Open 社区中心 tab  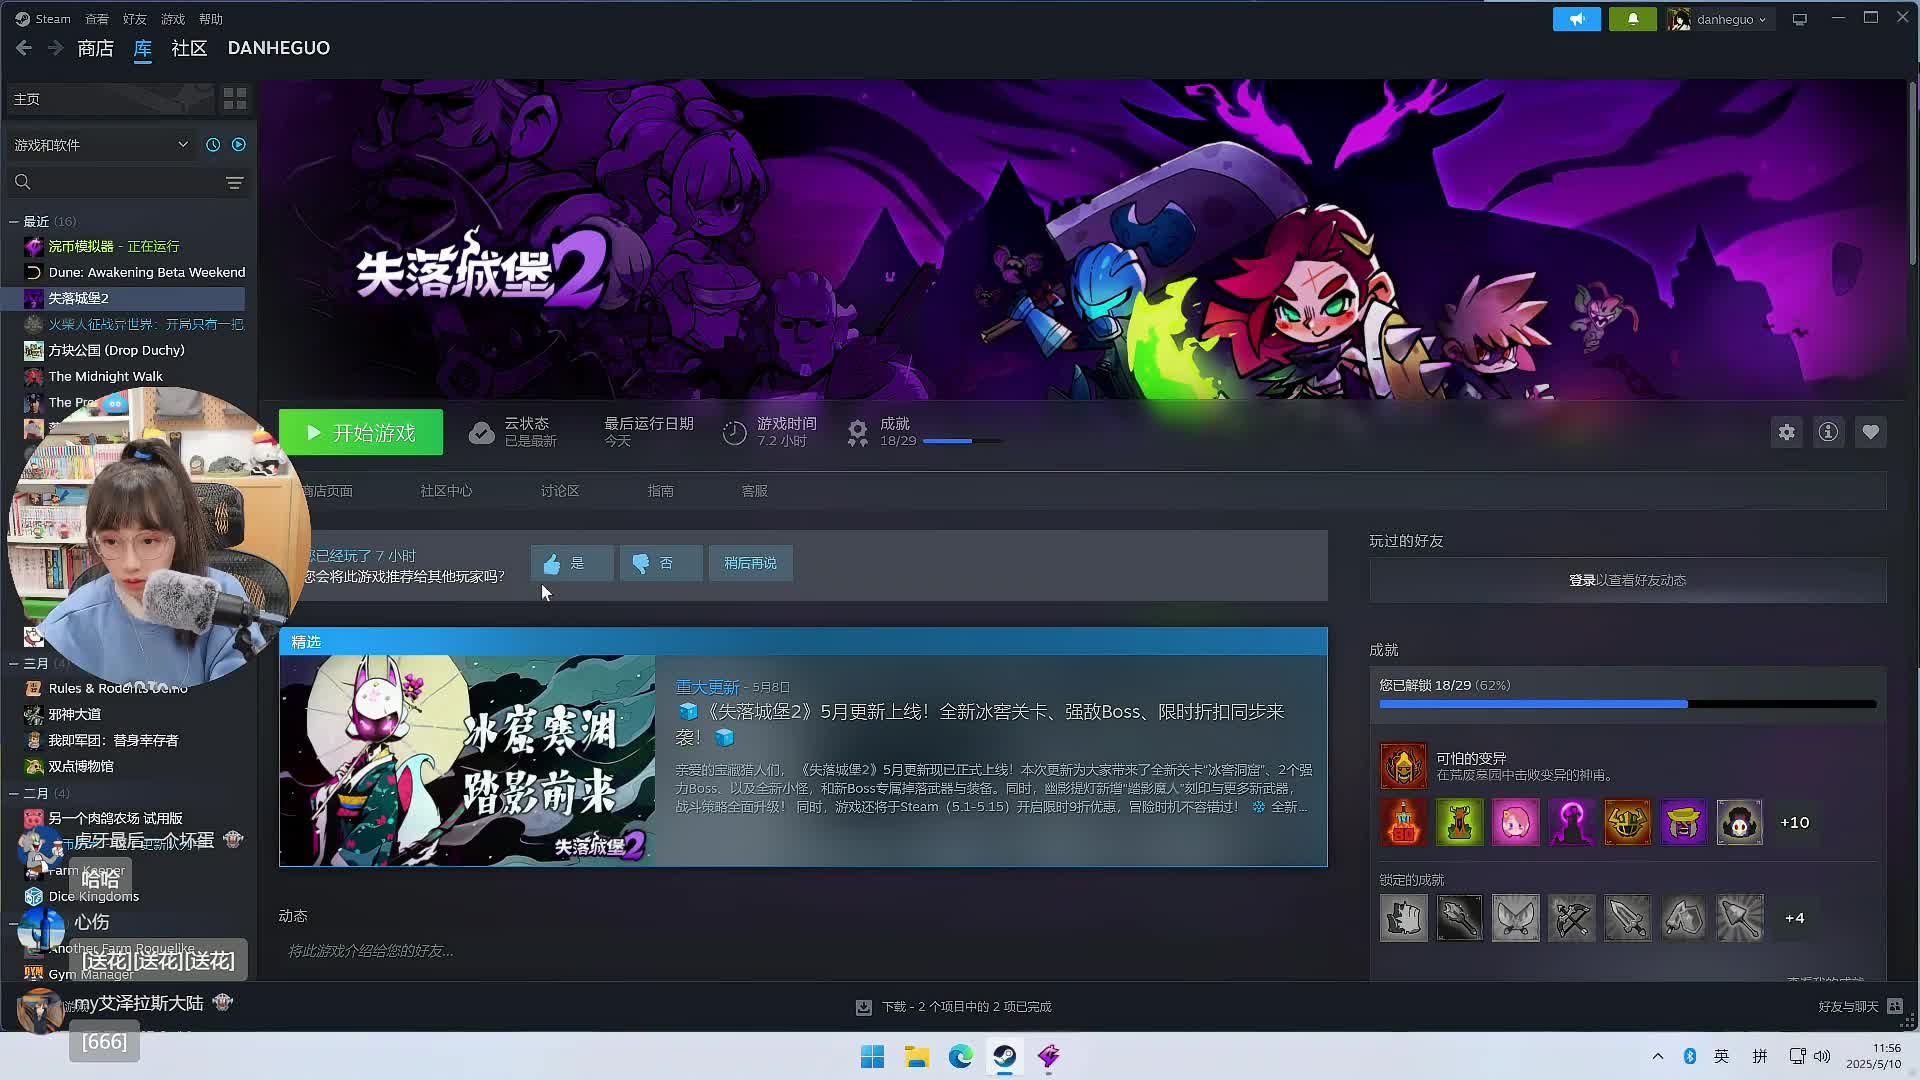point(446,491)
